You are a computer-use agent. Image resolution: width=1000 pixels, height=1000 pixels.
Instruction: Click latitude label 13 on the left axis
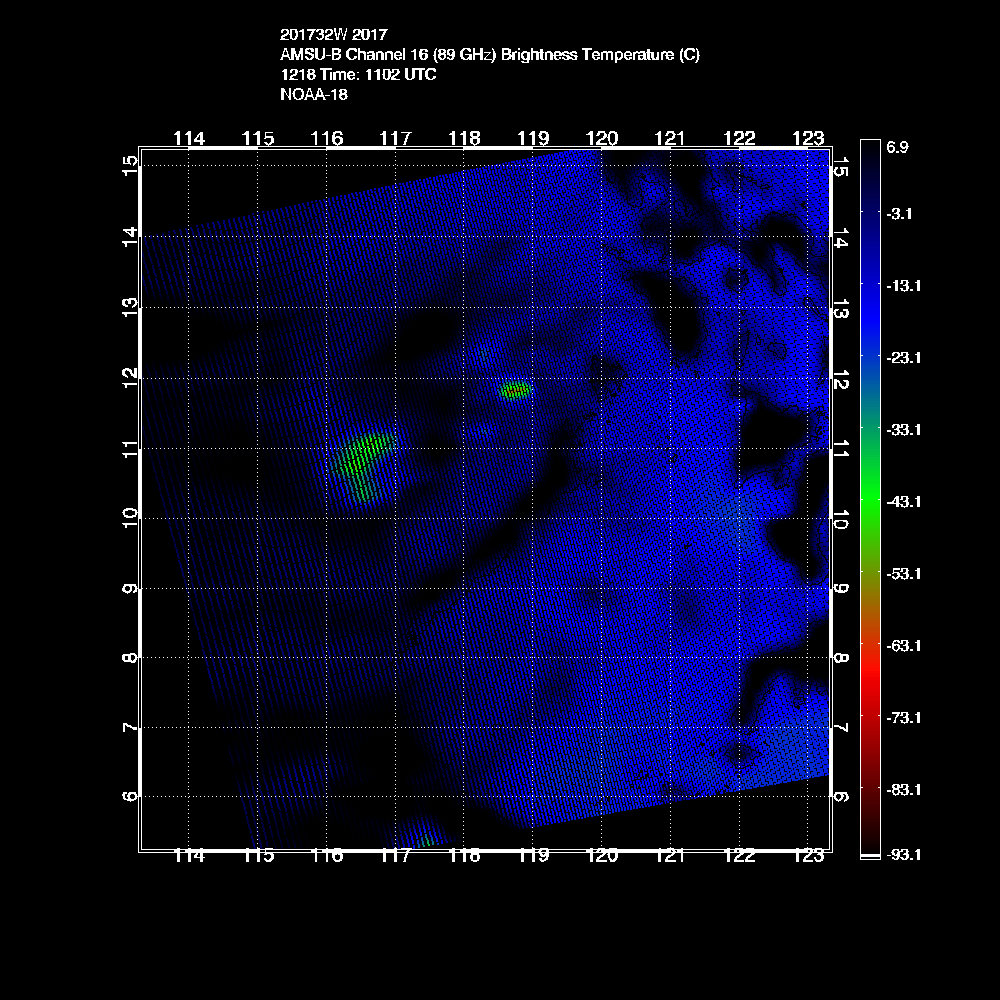pyautogui.click(x=130, y=307)
